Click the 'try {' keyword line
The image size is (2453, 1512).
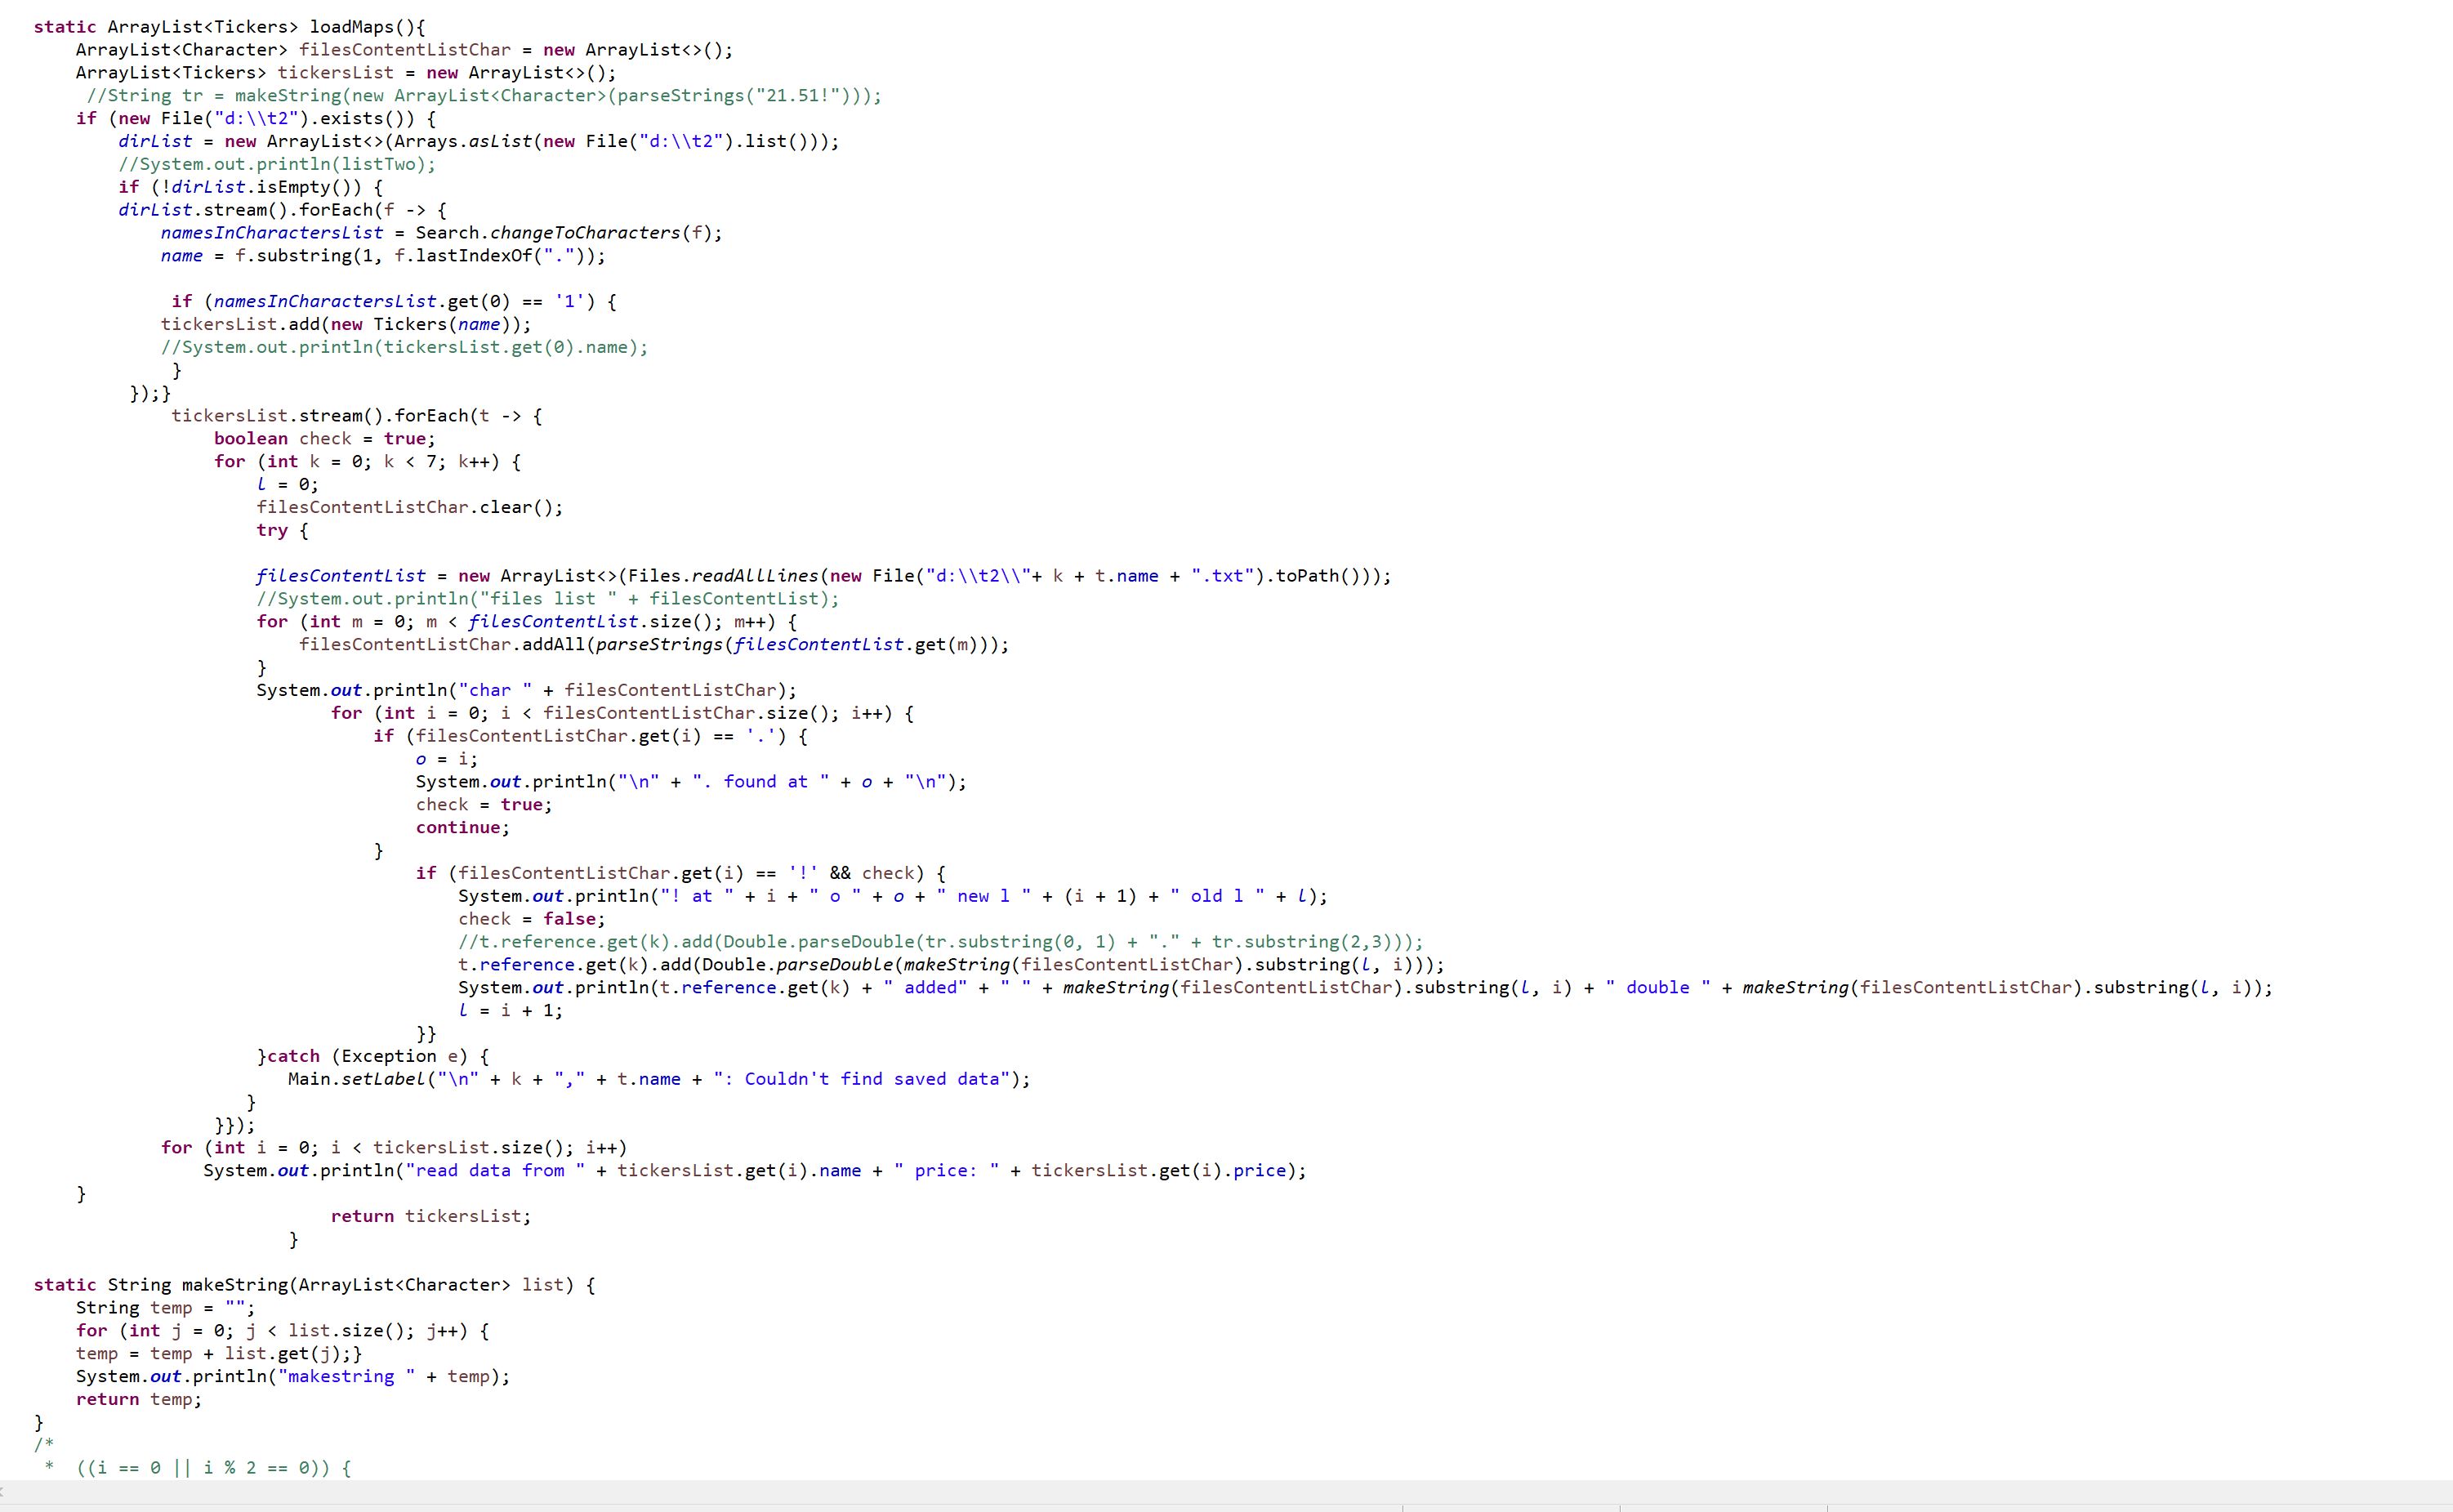pyautogui.click(x=283, y=530)
